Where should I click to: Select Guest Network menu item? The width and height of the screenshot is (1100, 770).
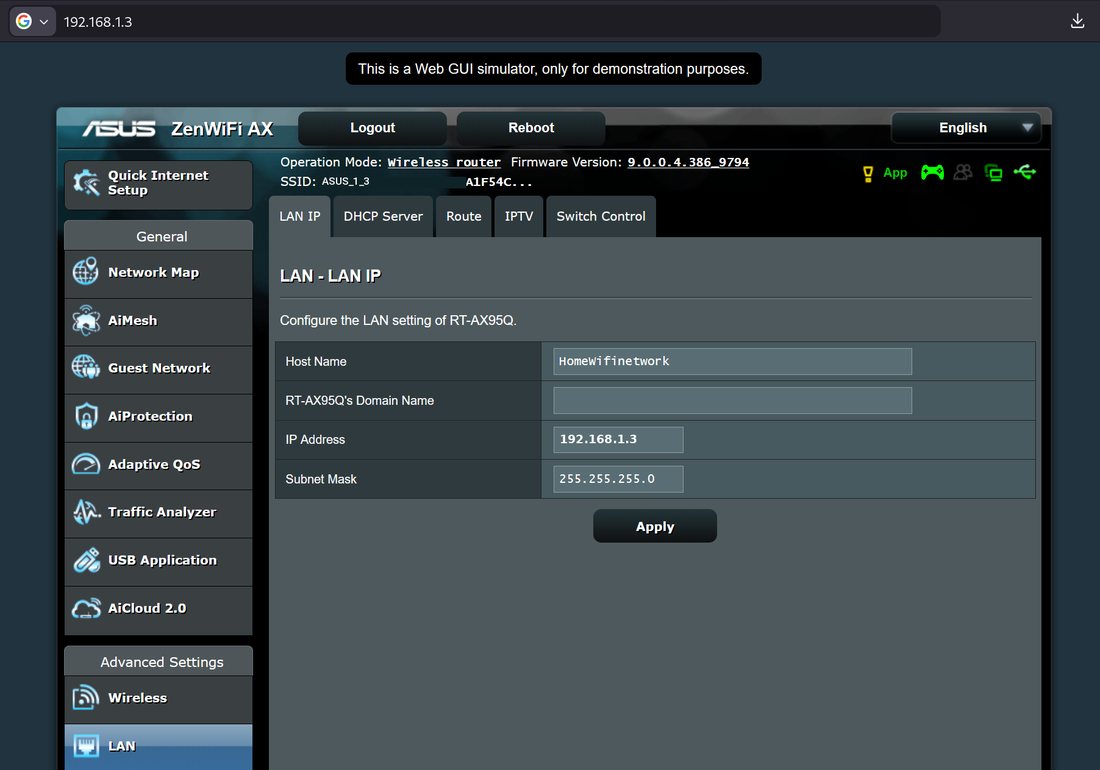coord(159,369)
